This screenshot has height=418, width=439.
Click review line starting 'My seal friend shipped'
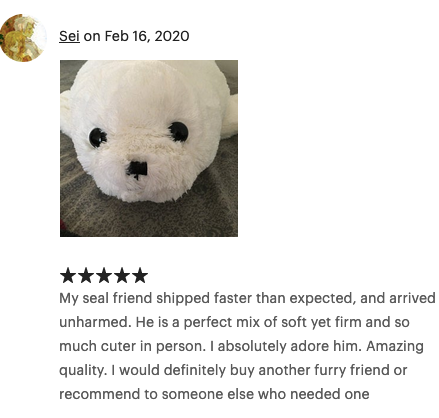(247, 298)
